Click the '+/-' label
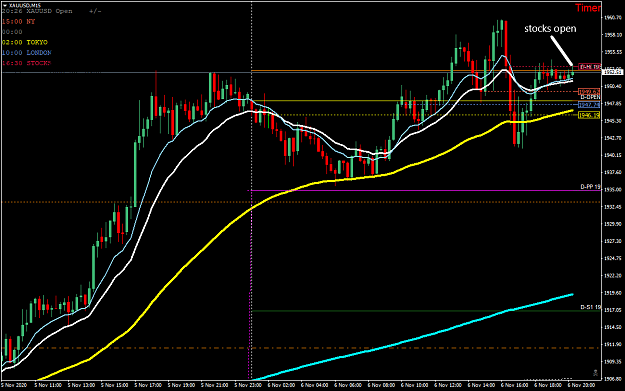The image size is (625, 391). click(95, 11)
